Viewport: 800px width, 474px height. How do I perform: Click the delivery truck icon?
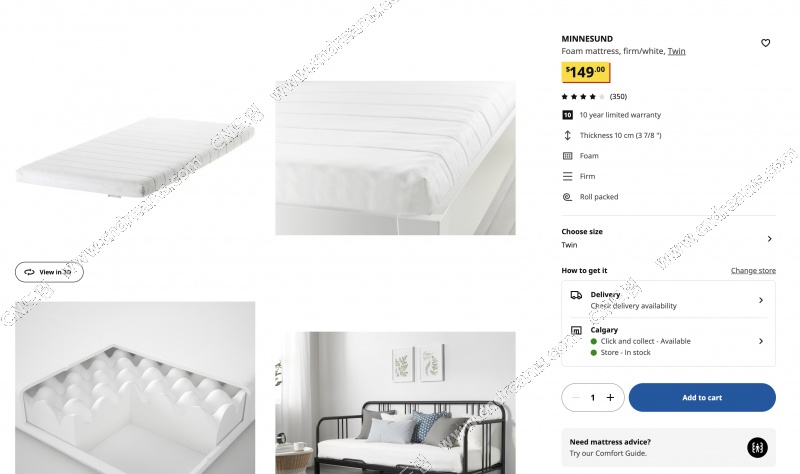[576, 295]
